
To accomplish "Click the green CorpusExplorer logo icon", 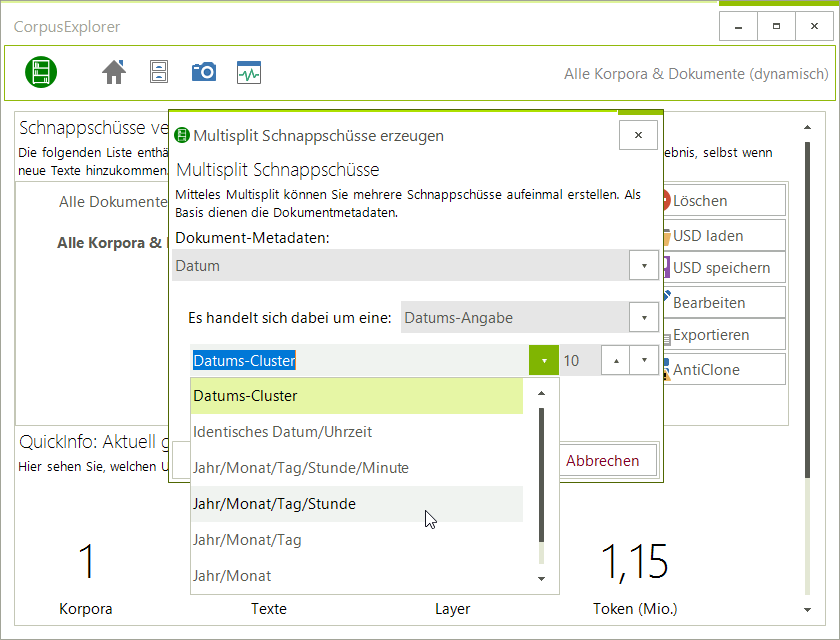I will 41,72.
